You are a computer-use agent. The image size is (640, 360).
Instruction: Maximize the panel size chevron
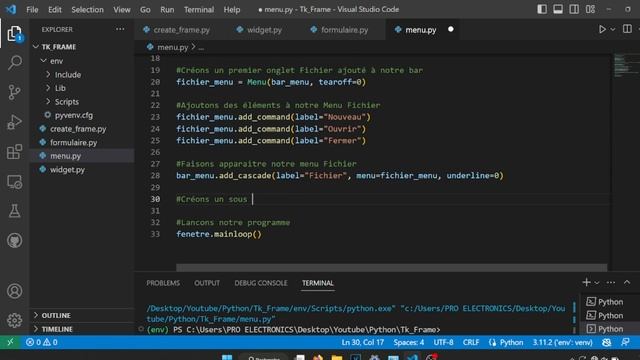(627, 282)
